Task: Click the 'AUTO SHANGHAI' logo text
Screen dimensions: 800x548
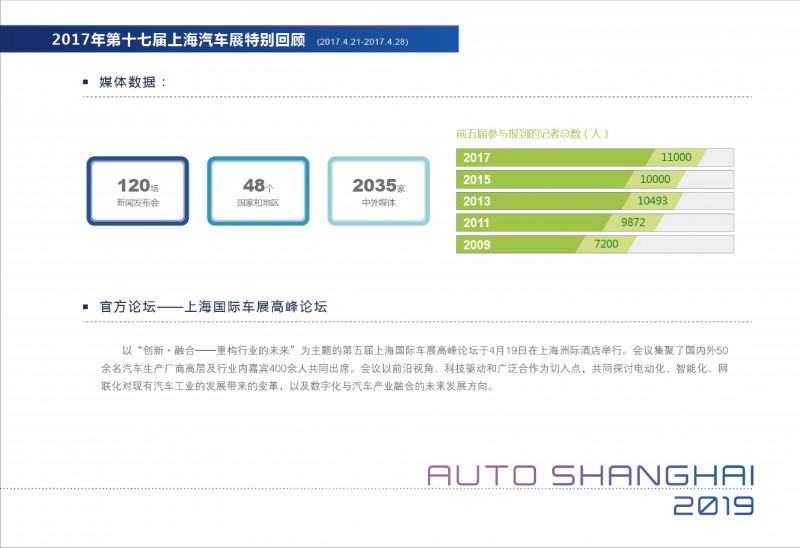Action: 590,475
